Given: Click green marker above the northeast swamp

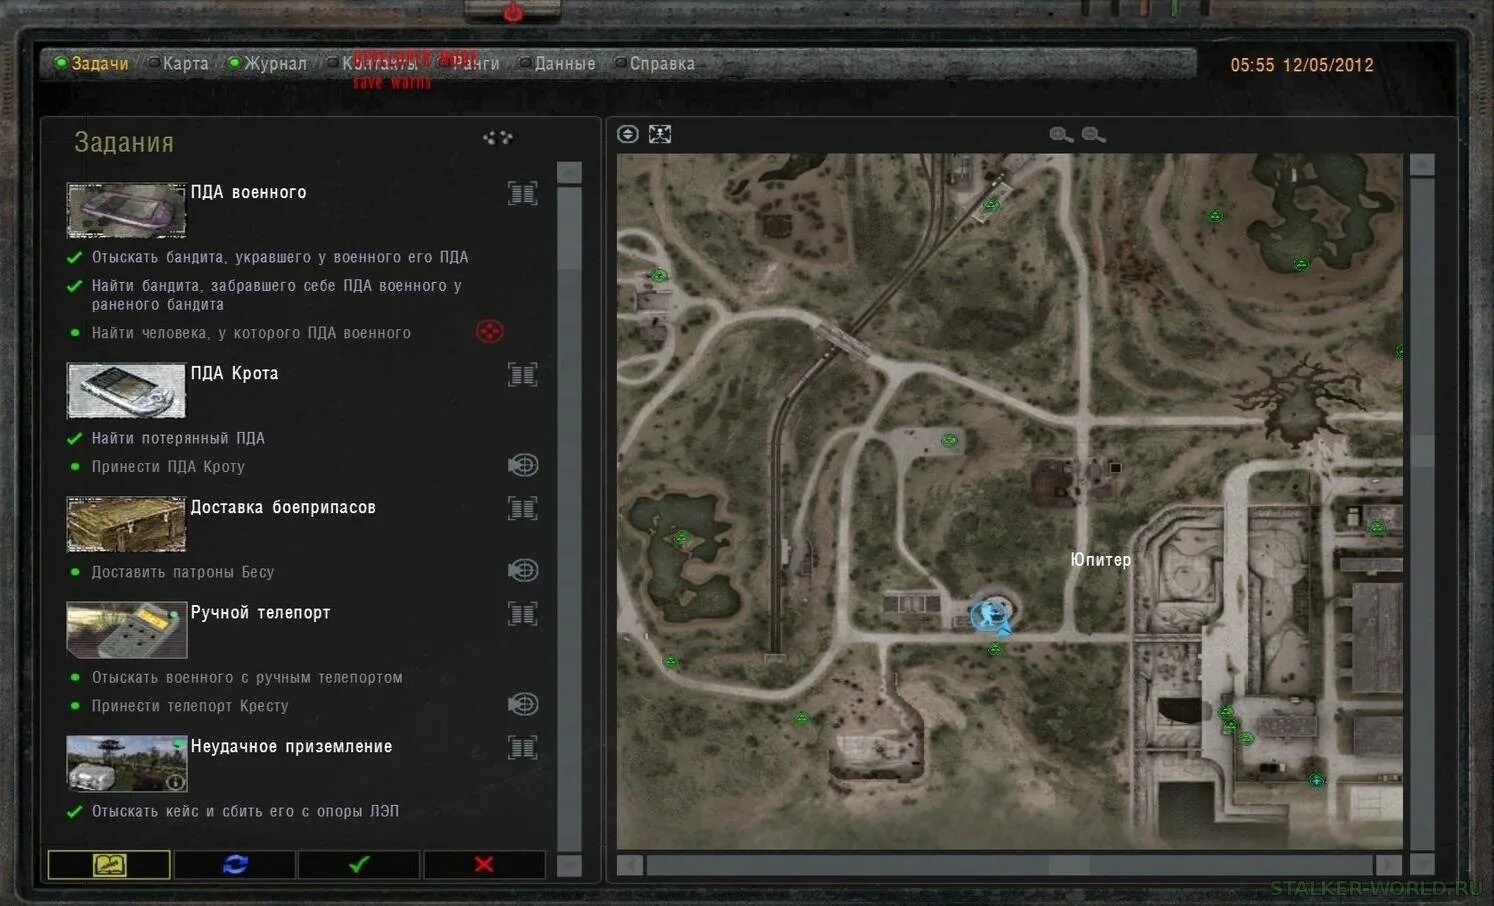Looking at the screenshot, I should [1215, 216].
